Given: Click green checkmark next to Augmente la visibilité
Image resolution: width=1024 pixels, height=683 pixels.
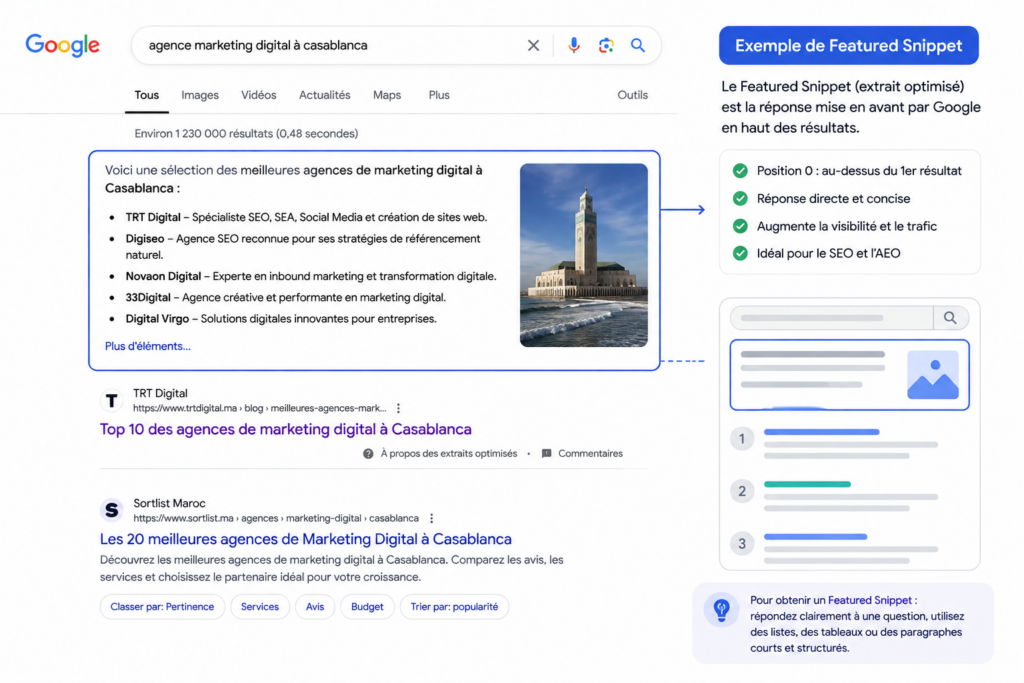Looking at the screenshot, I should click(740, 226).
